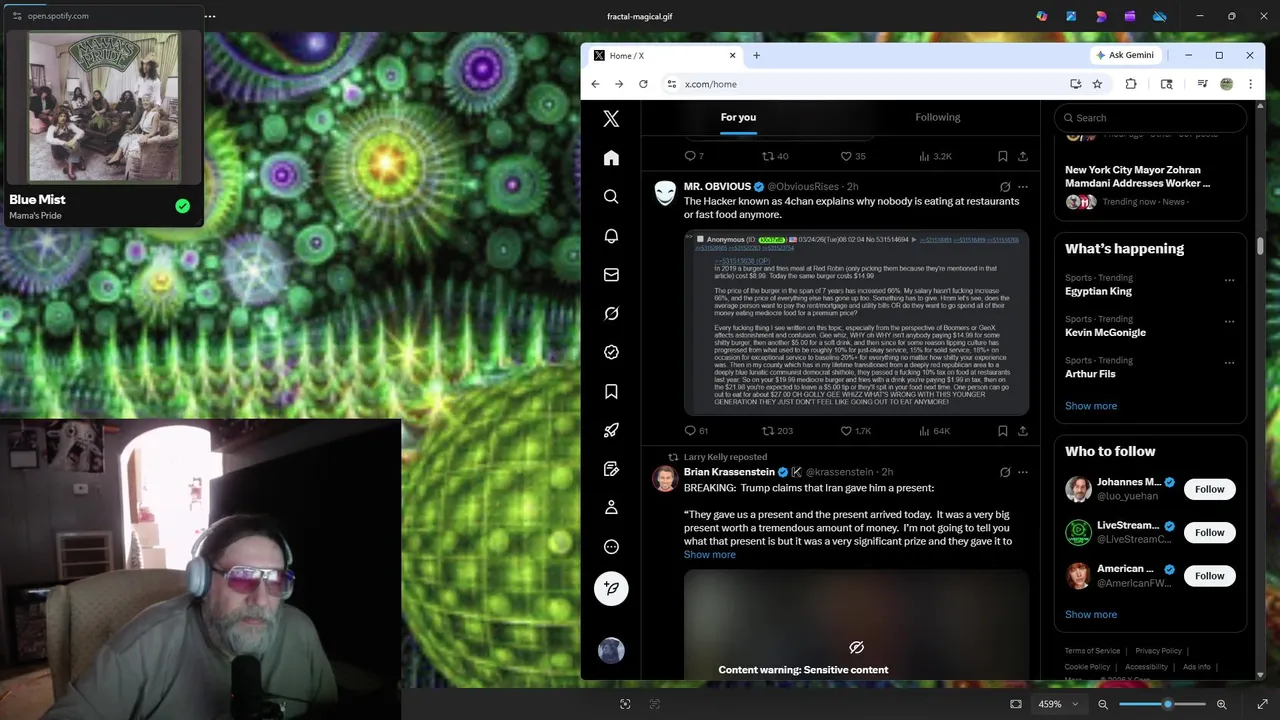Open the Zohran Mamdani news story

point(1137,177)
